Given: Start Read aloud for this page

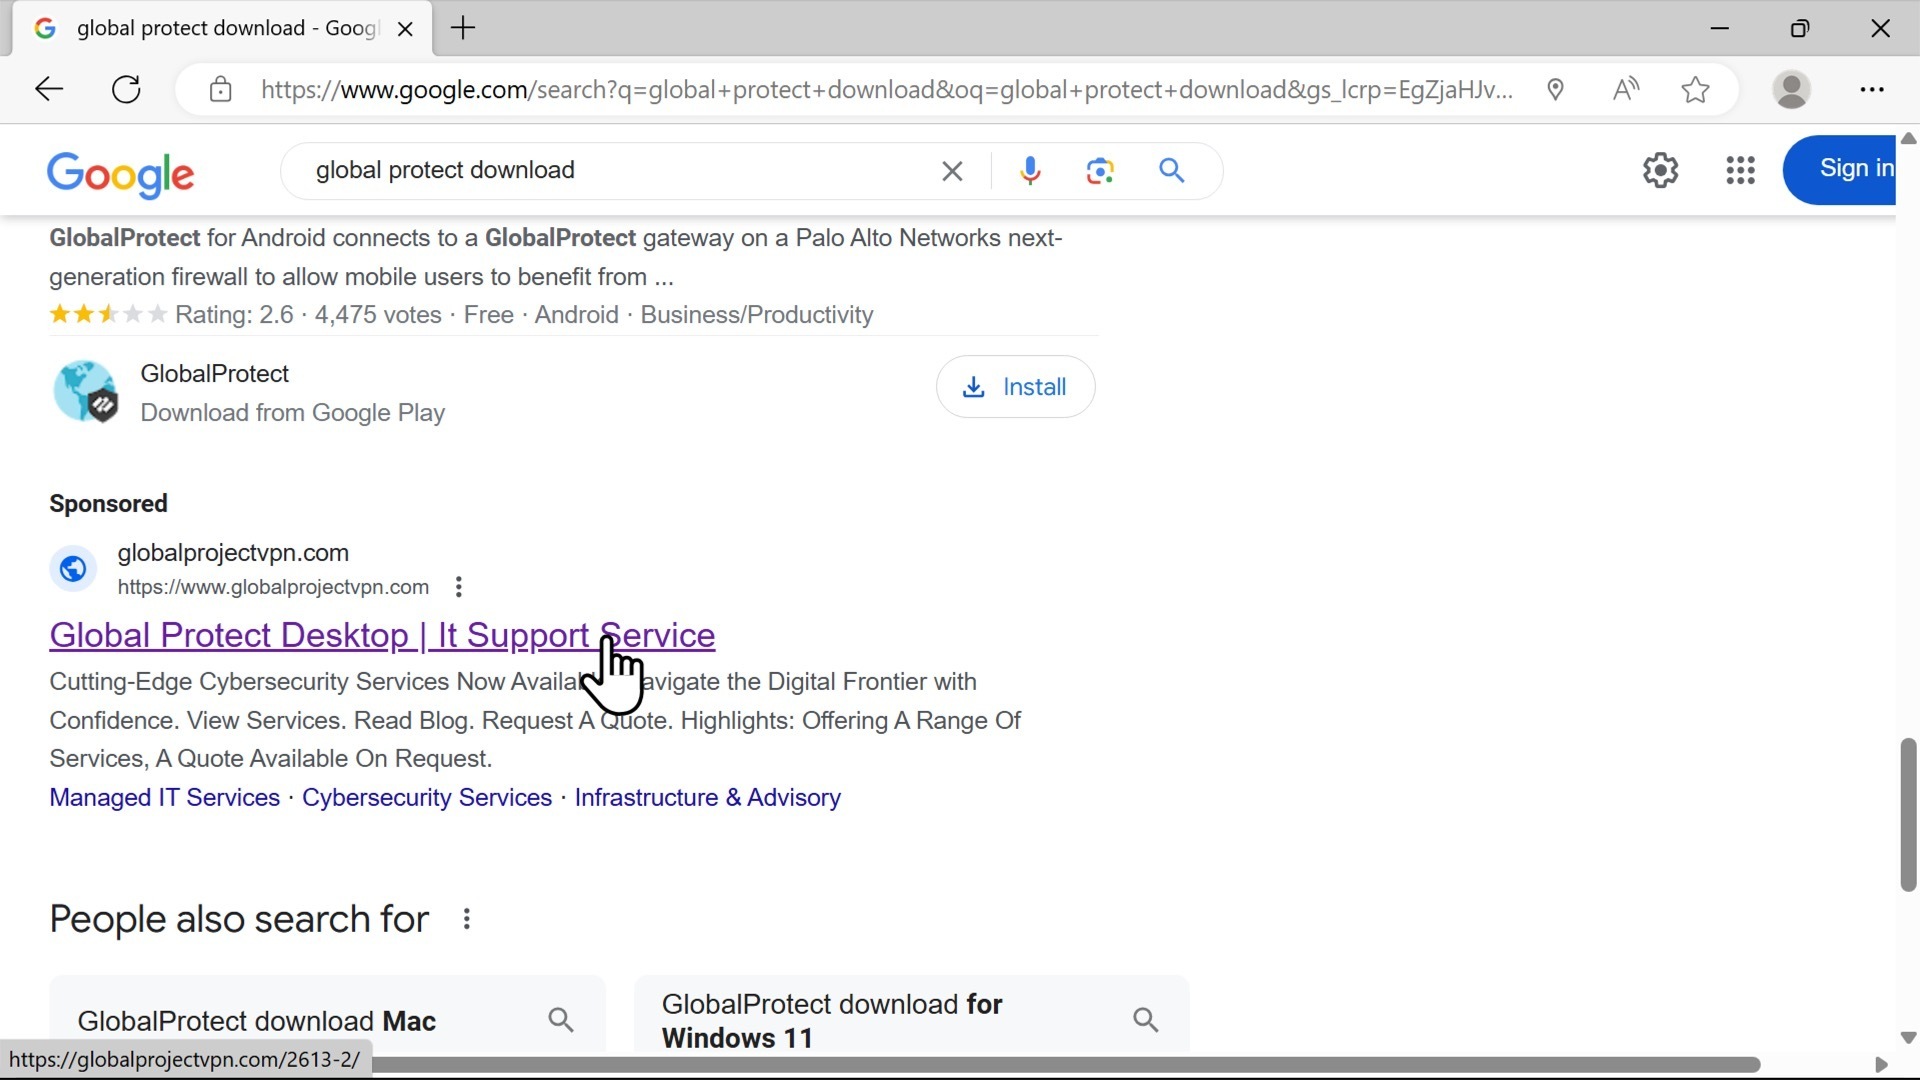Looking at the screenshot, I should click(x=1626, y=89).
